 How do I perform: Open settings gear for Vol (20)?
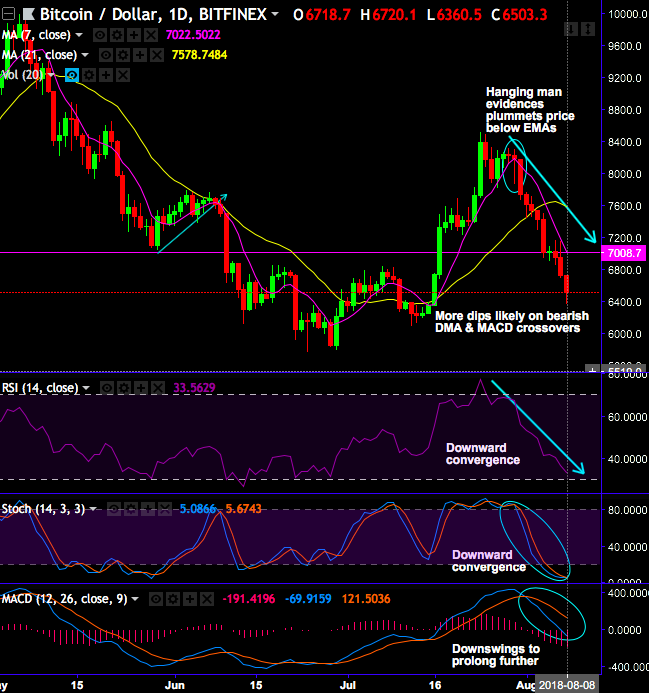pos(89,76)
